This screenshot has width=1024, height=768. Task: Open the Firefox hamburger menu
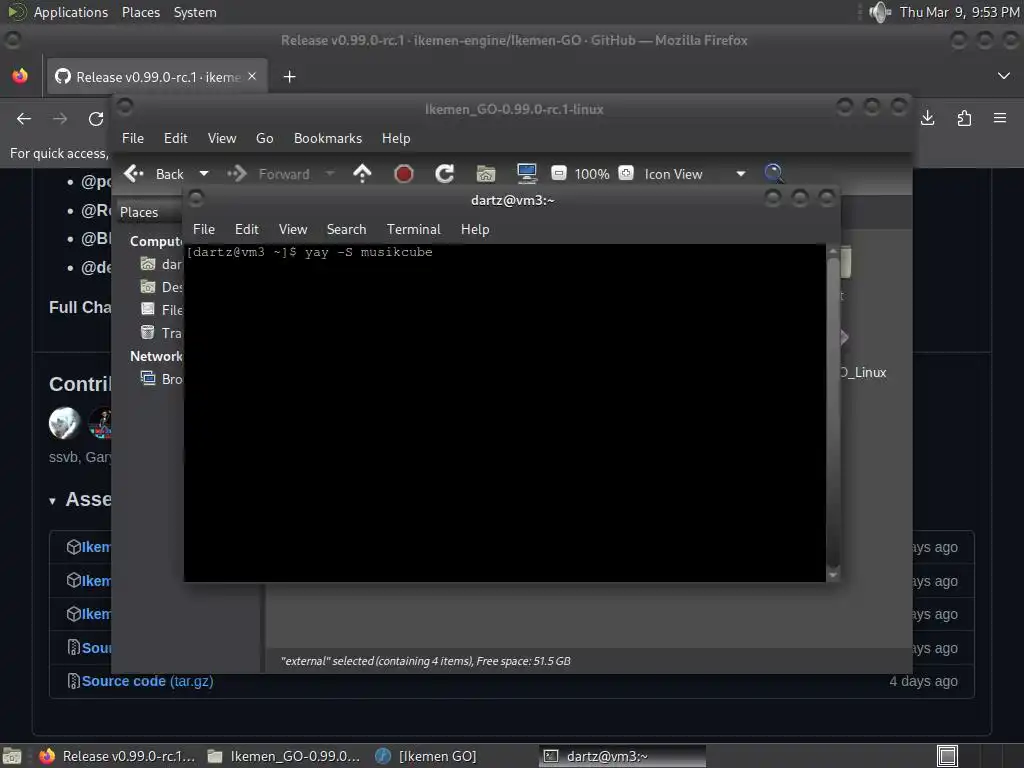point(1000,118)
